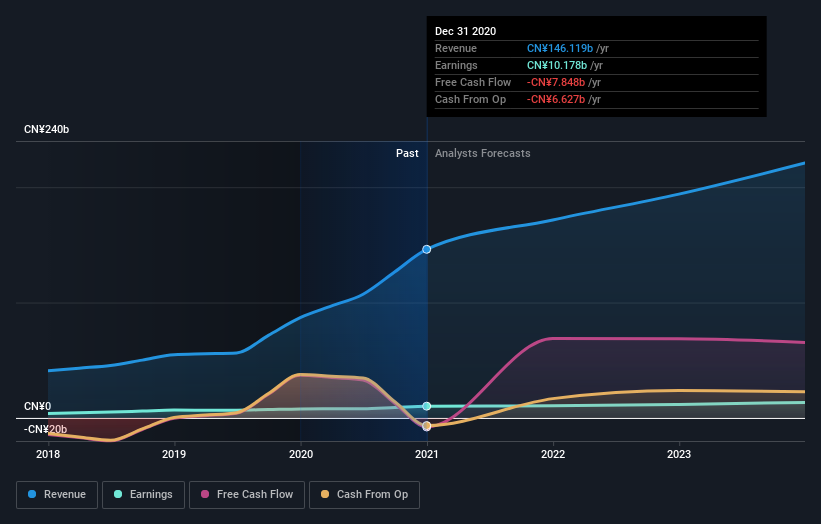Click the Dec 31 2020 tooltip date
The height and width of the screenshot is (524, 821).
(x=465, y=31)
